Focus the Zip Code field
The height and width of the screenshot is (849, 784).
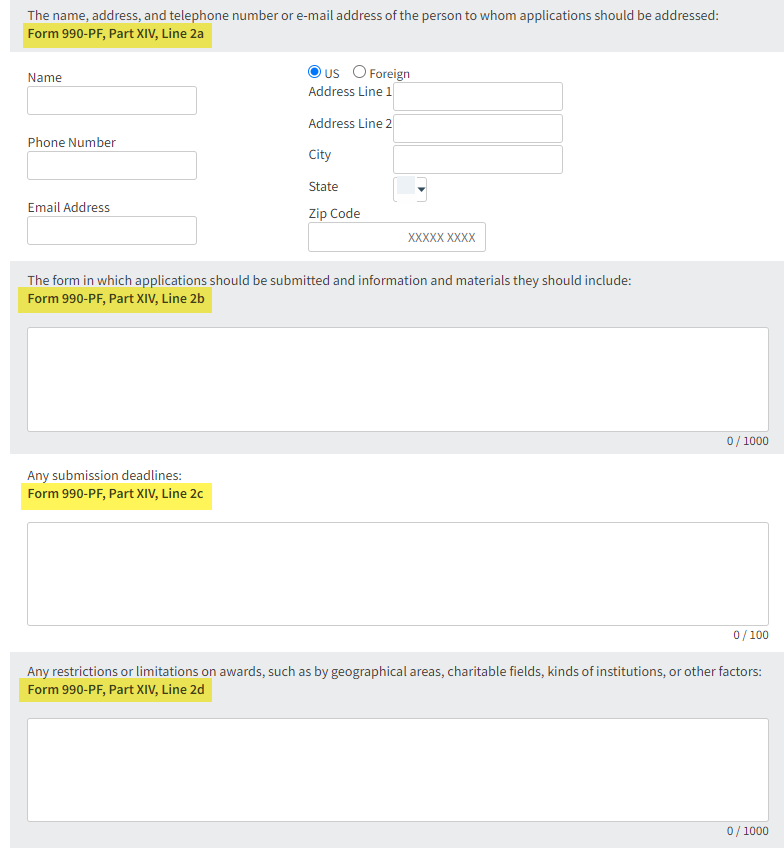pyautogui.click(x=396, y=238)
